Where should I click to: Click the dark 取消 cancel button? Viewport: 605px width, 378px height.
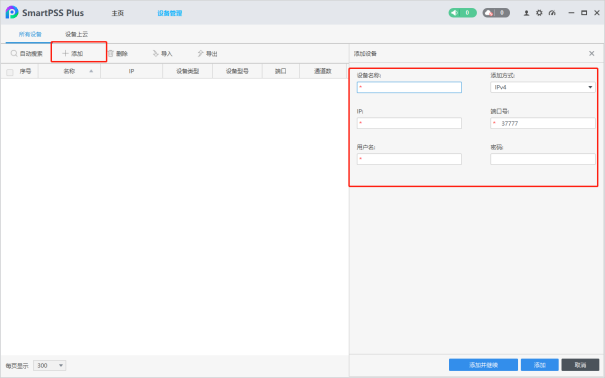coord(580,365)
